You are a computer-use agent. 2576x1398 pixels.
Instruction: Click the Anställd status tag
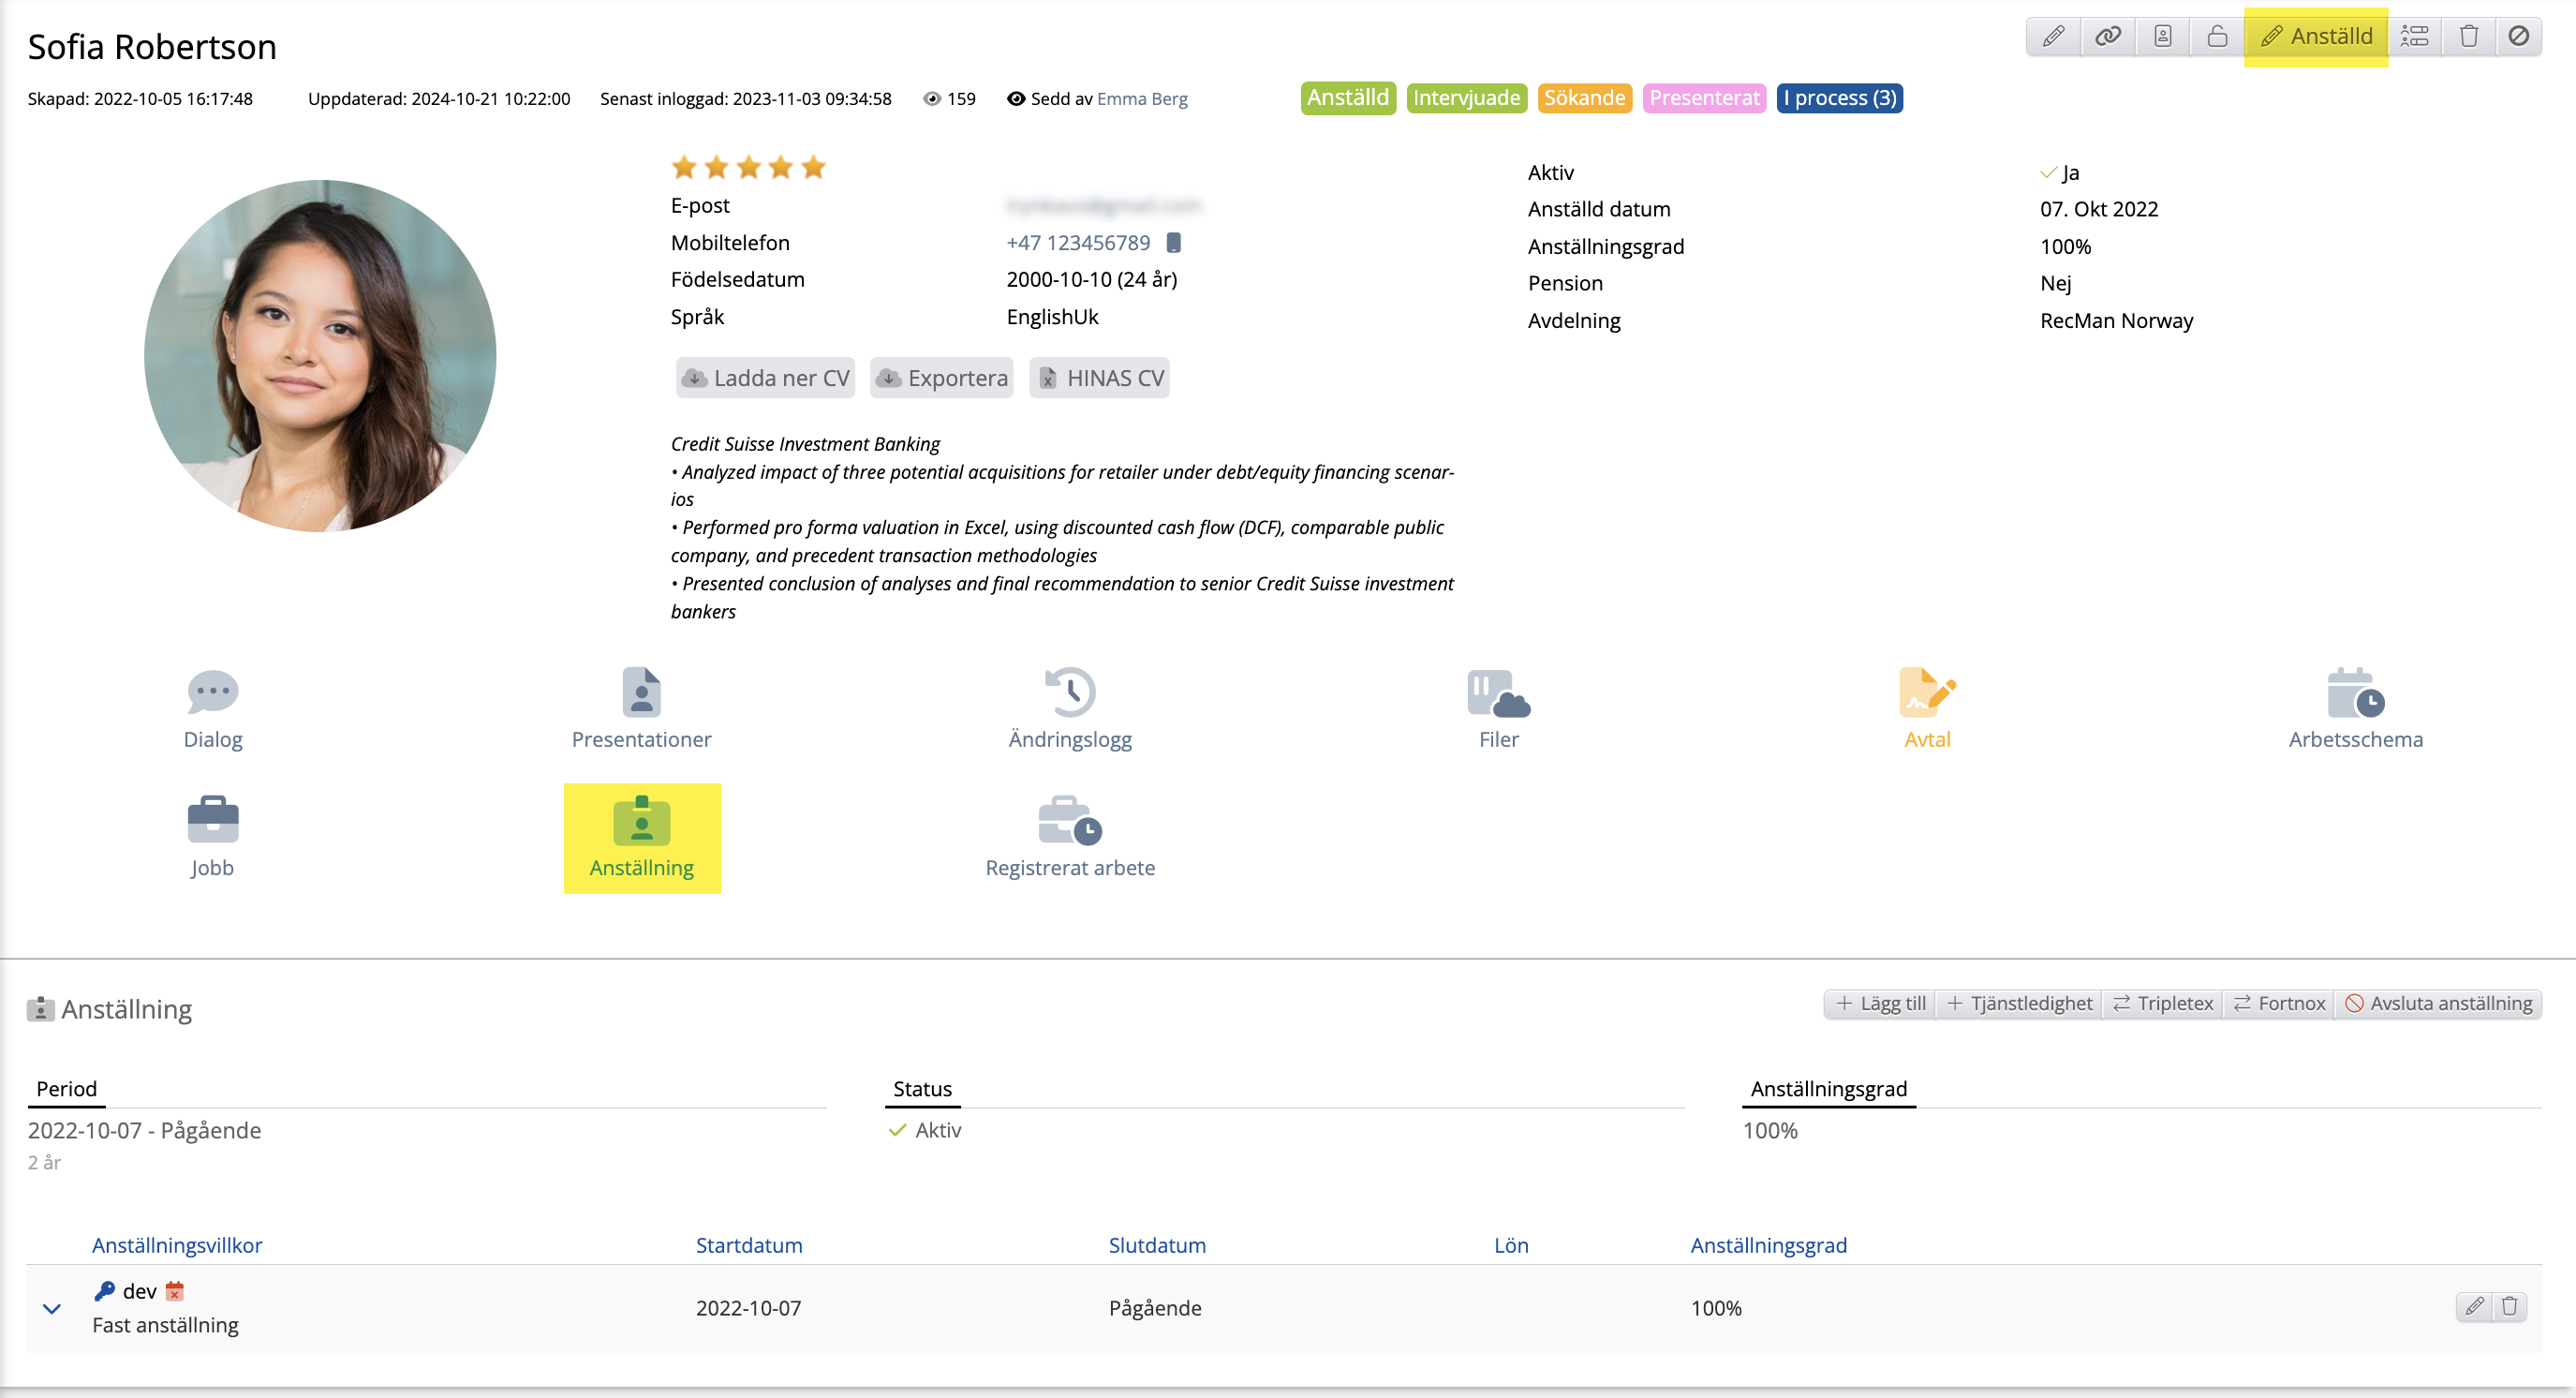click(x=1347, y=98)
